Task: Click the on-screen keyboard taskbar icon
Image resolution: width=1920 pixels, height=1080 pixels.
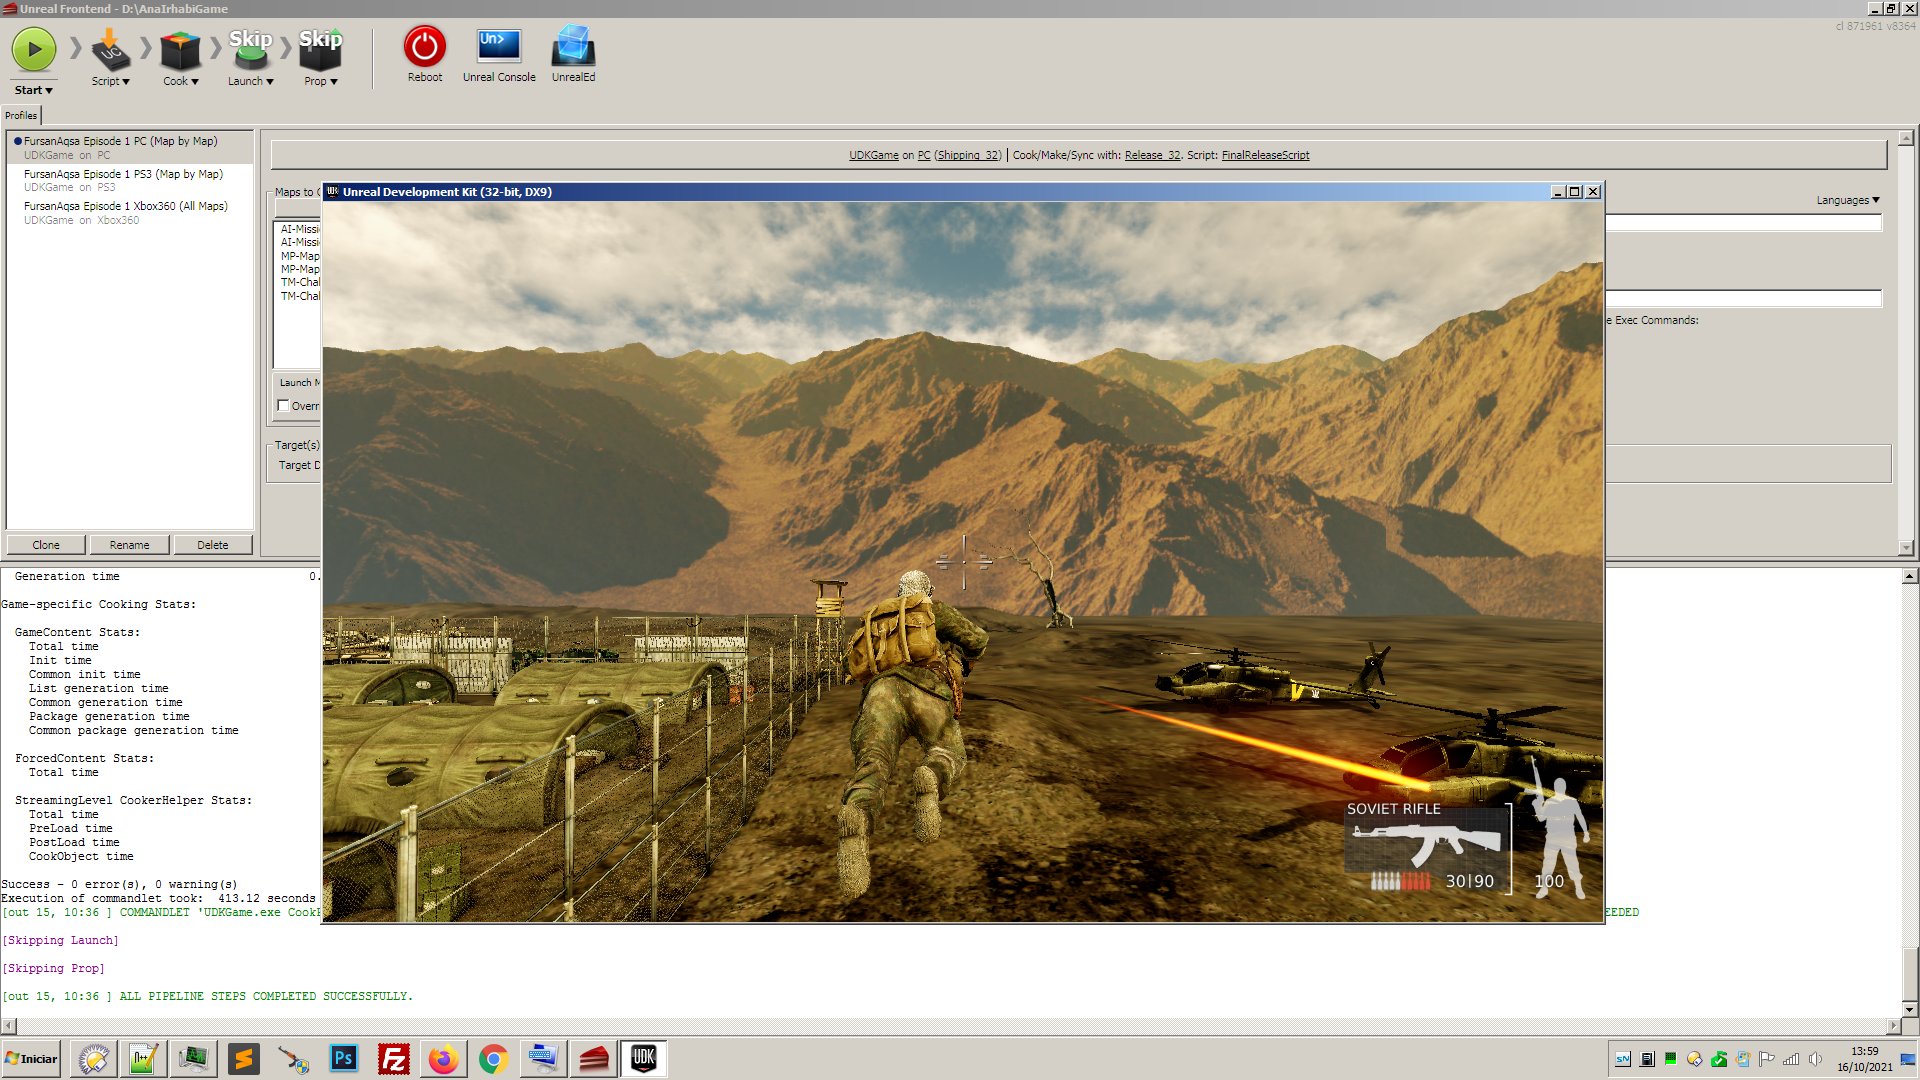Action: click(543, 1059)
